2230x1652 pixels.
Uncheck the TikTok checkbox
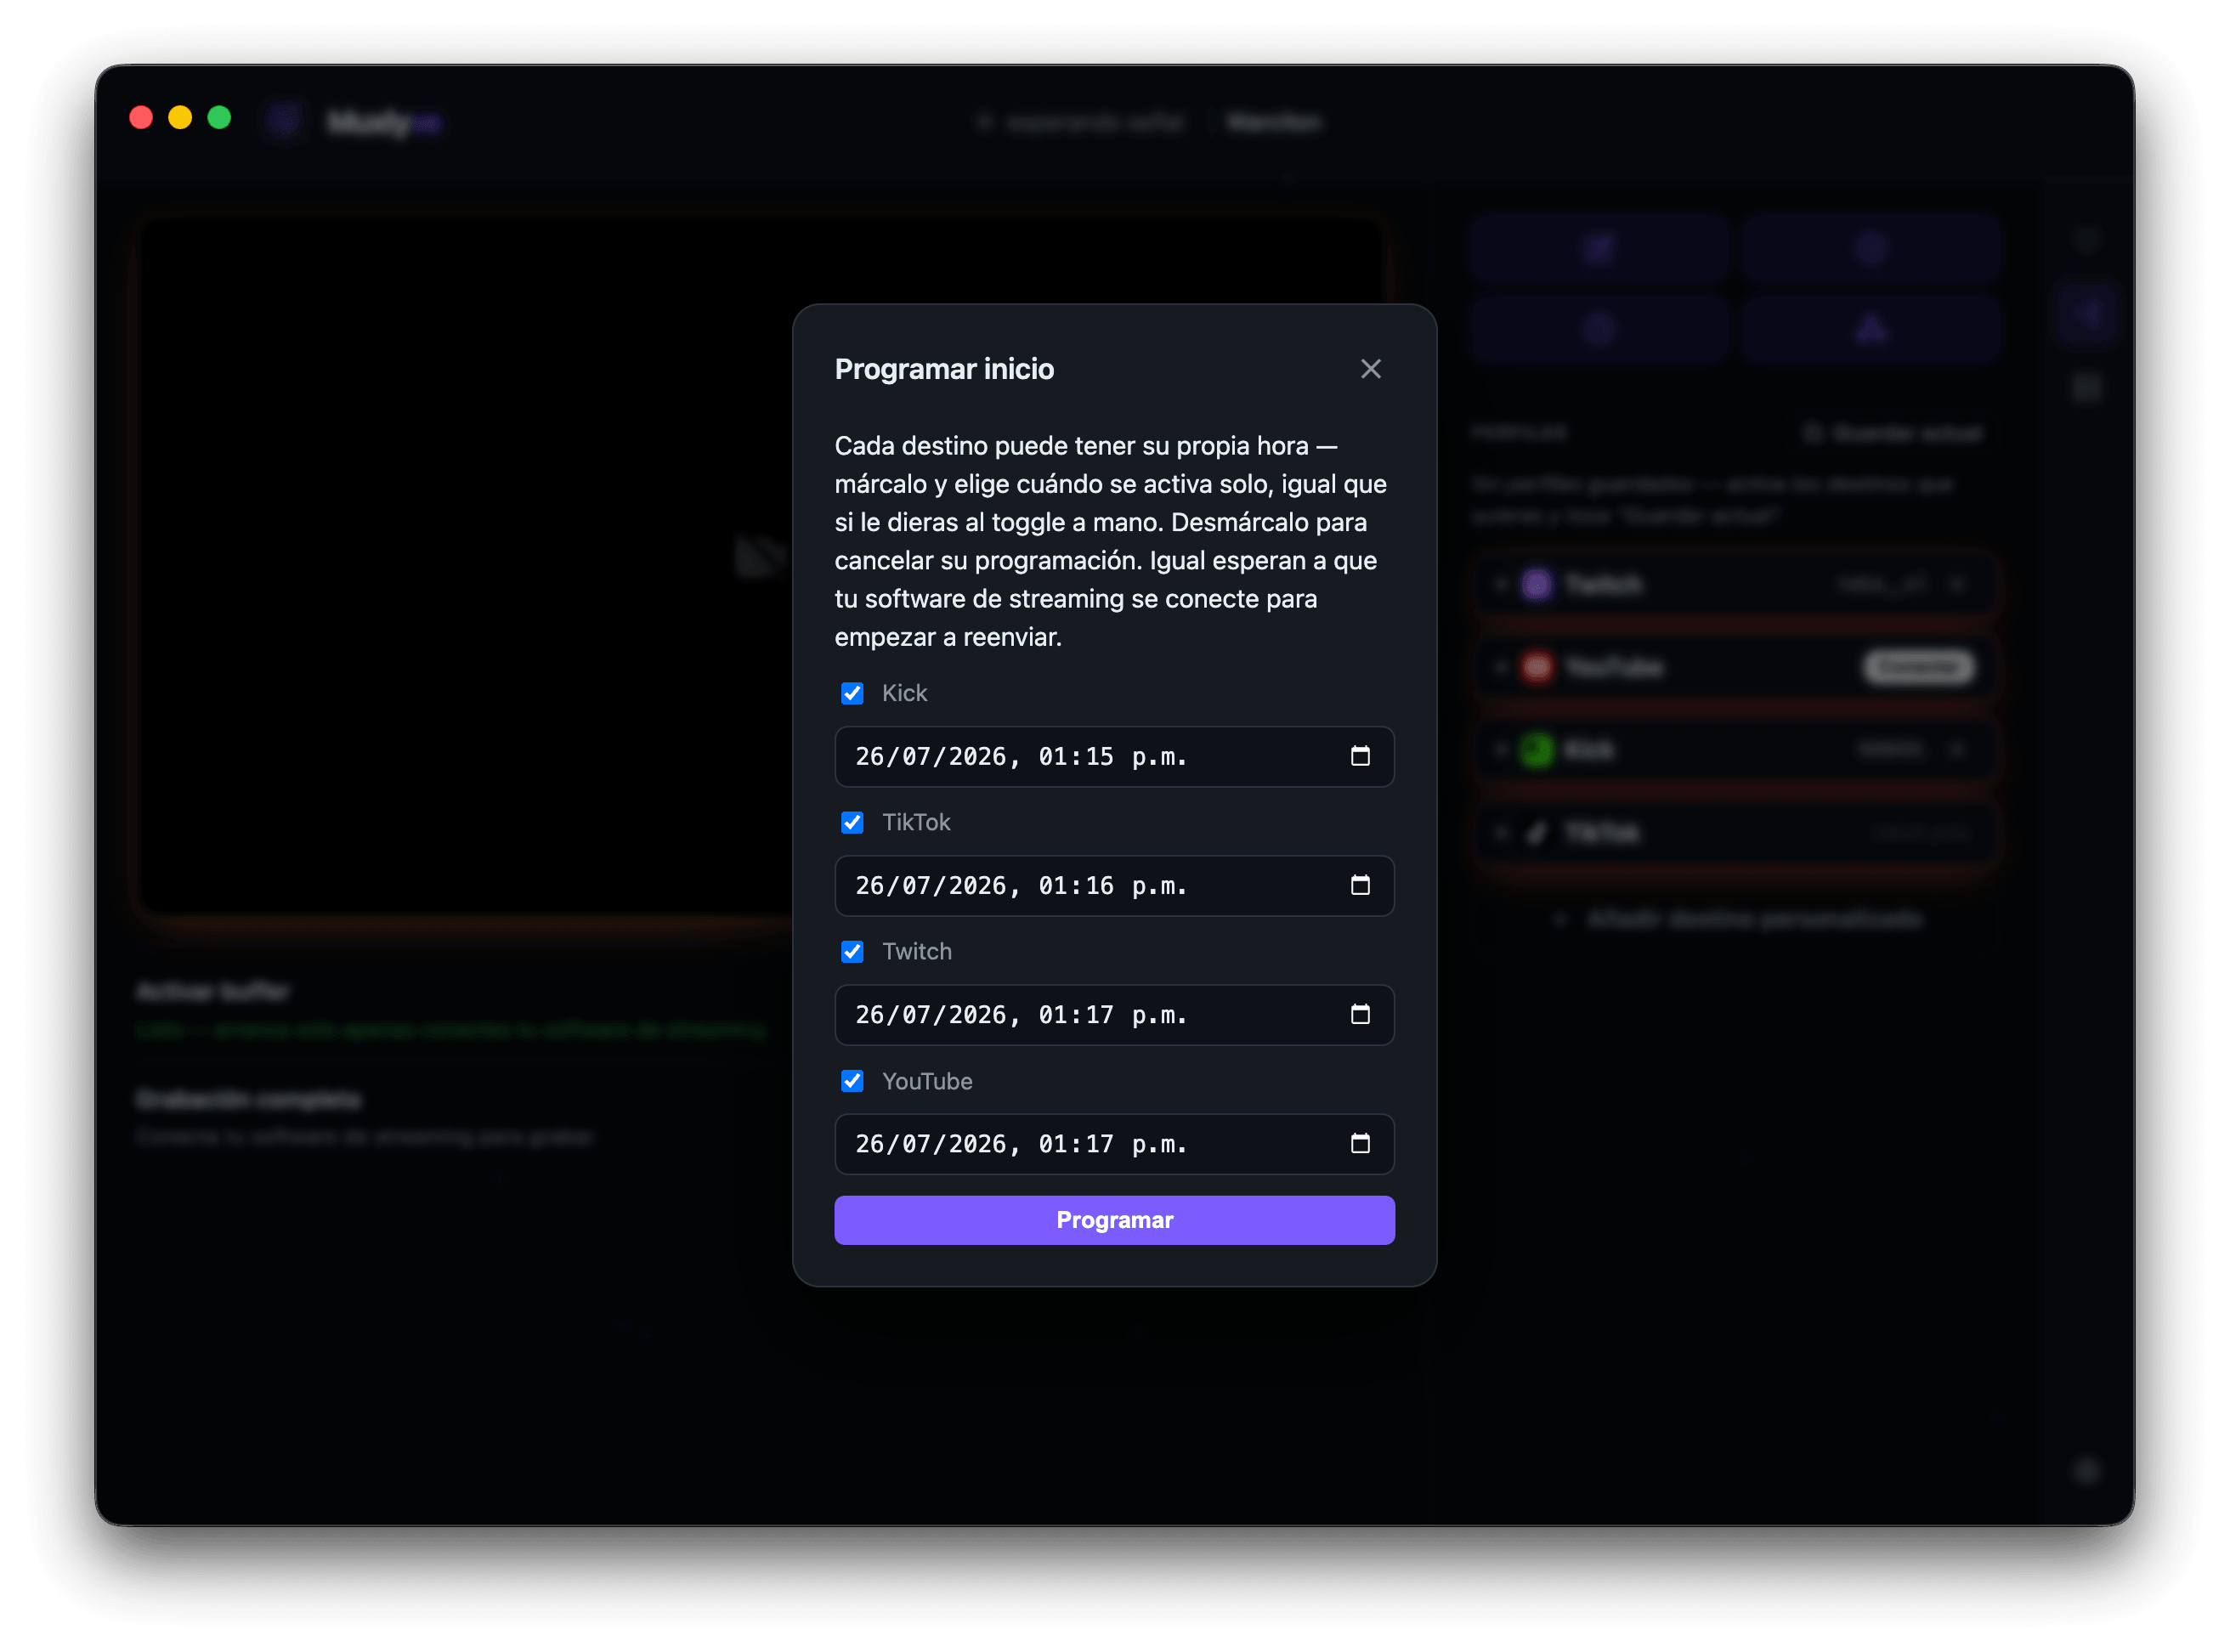pyautogui.click(x=852, y=822)
